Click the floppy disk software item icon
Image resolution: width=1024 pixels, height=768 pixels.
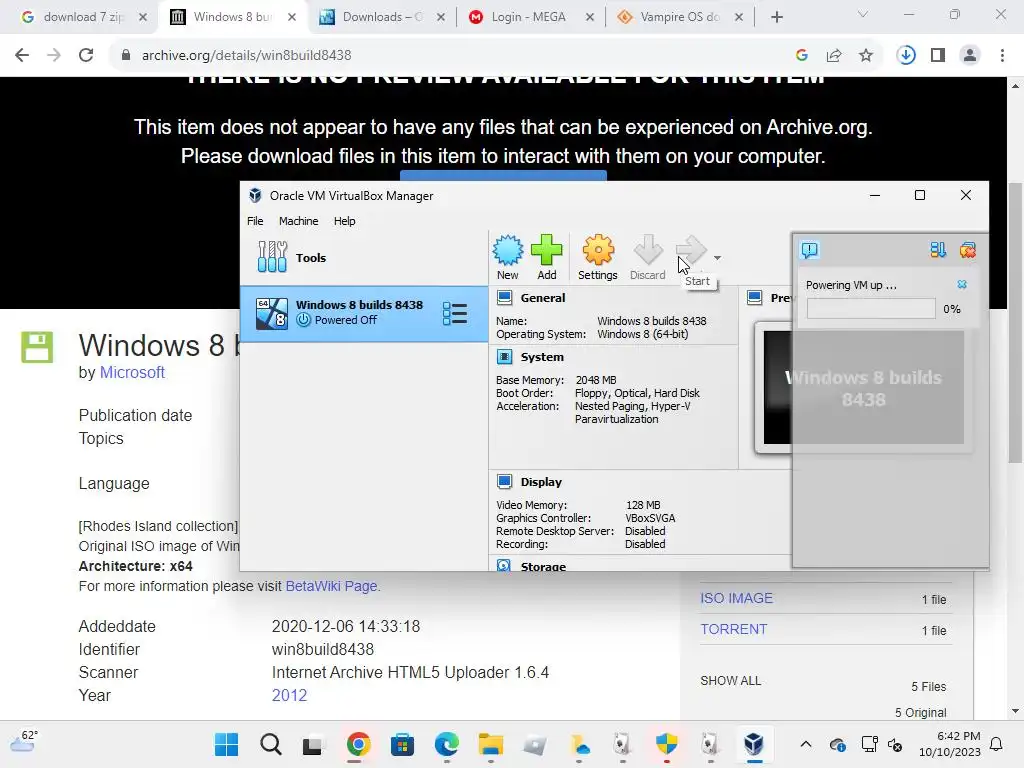click(x=37, y=347)
